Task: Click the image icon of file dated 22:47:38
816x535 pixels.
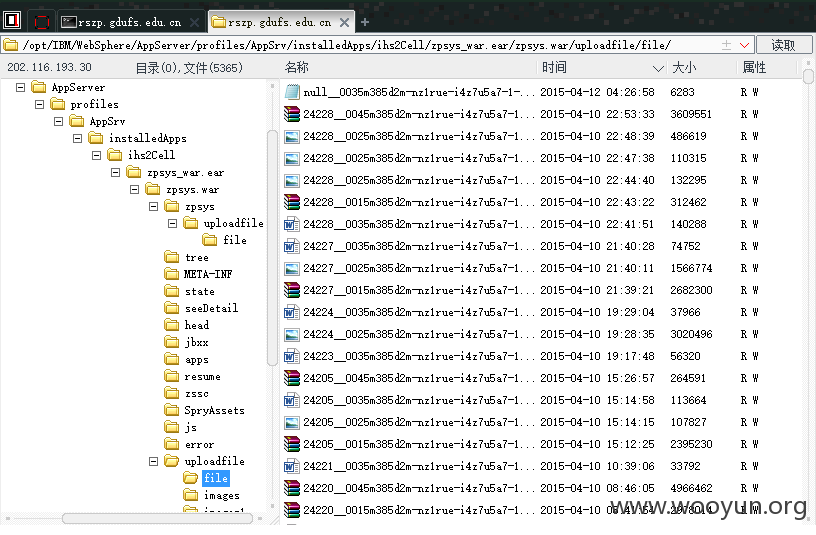Action: [292, 158]
